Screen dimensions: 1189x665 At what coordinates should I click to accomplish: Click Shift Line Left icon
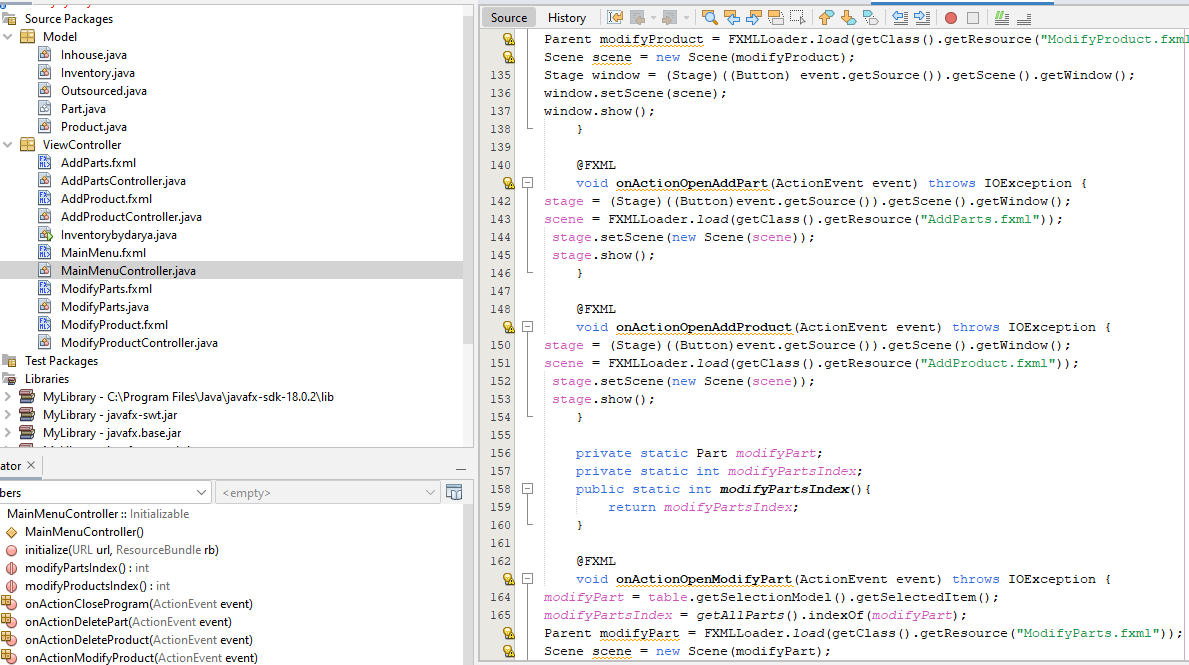[900, 17]
